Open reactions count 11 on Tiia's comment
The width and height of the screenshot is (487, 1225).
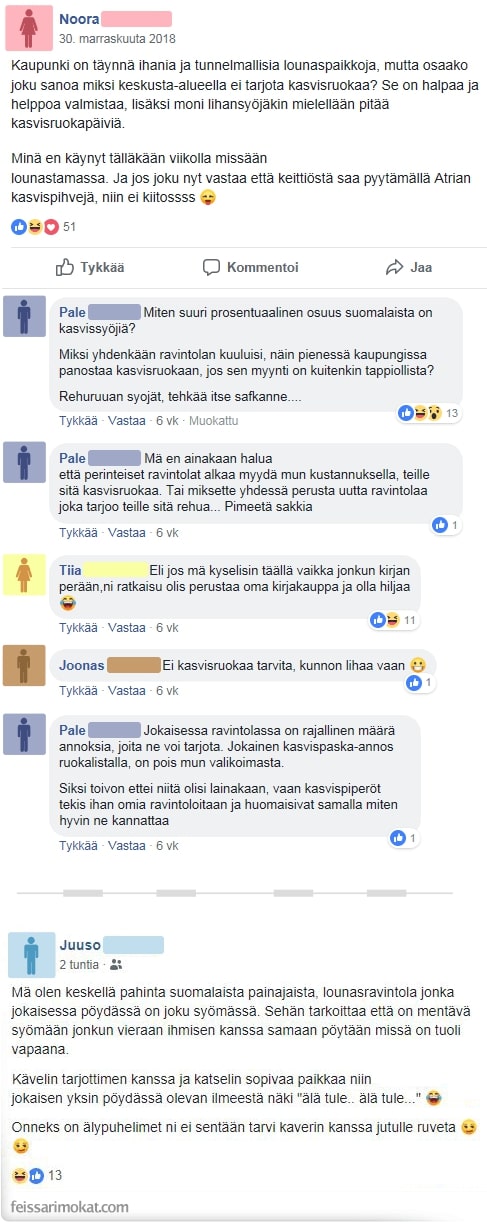click(394, 620)
